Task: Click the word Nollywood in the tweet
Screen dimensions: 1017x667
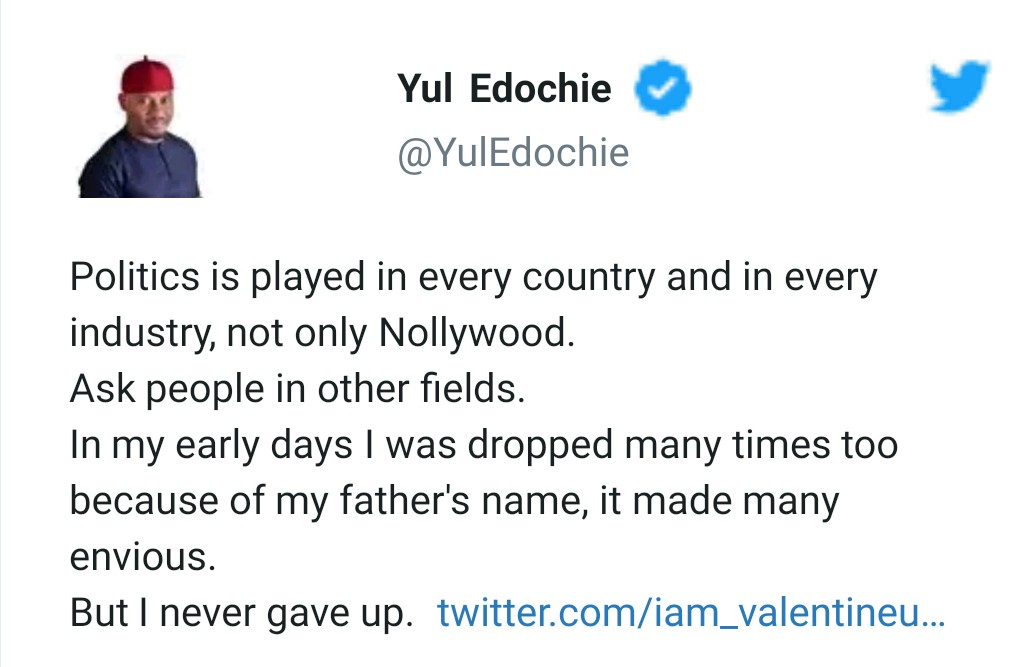Action: [x=476, y=333]
